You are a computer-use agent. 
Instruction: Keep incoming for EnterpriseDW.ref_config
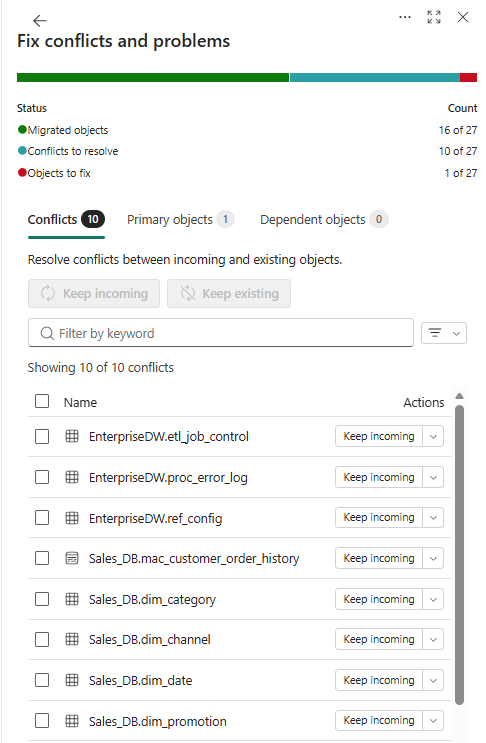379,518
